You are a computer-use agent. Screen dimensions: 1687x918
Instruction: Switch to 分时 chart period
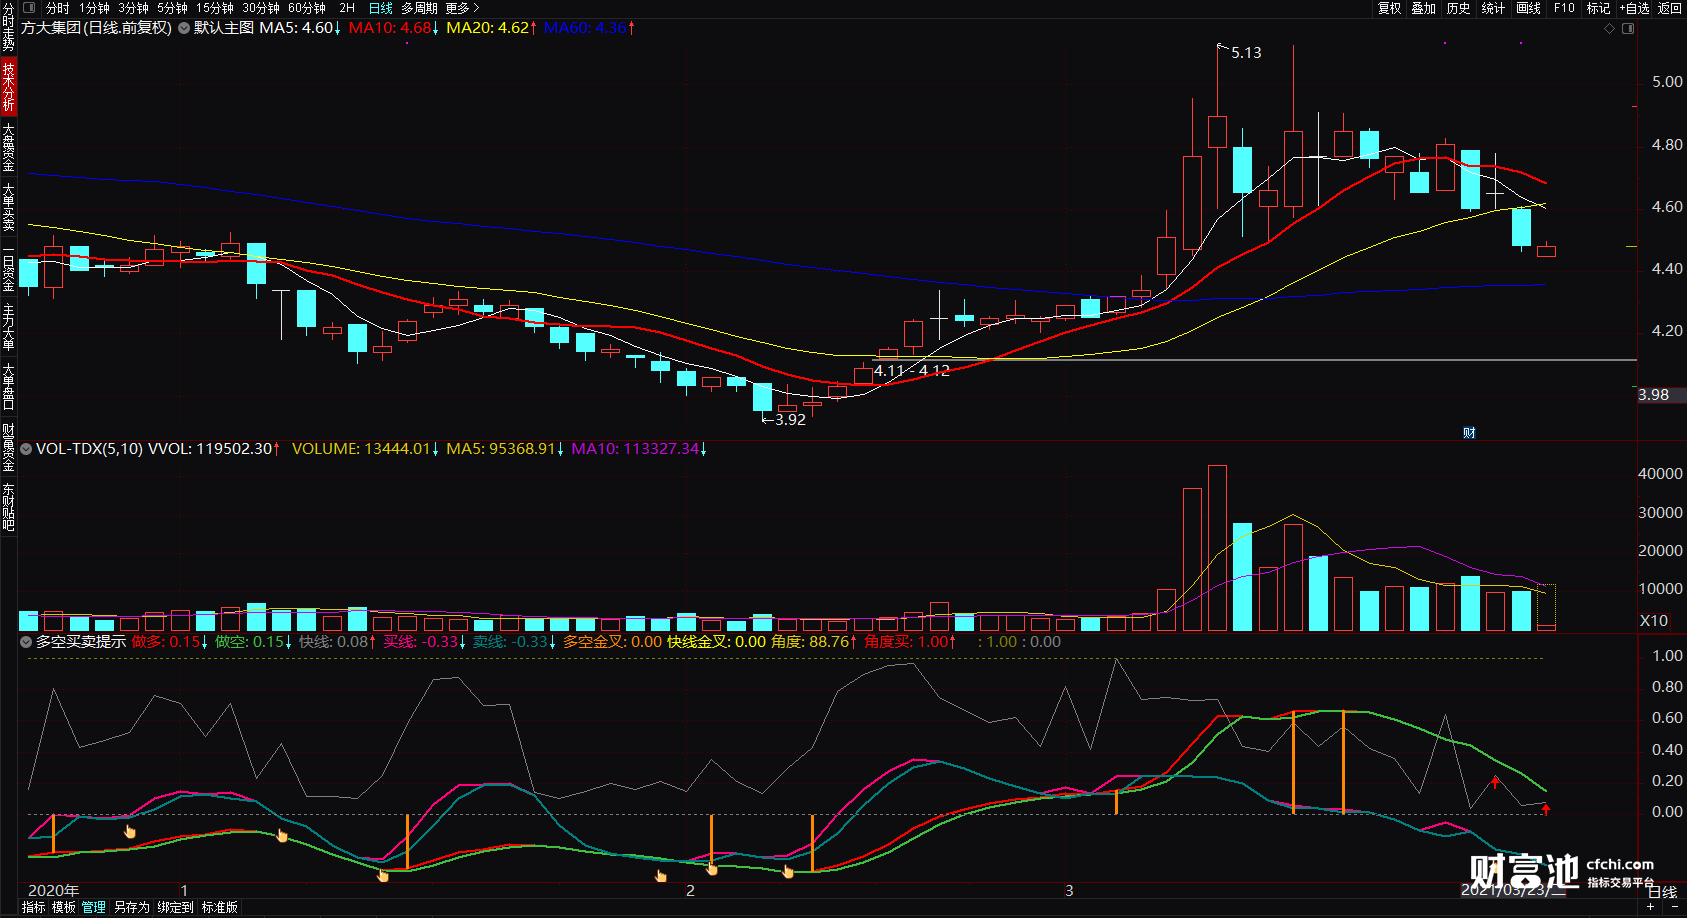(x=57, y=8)
